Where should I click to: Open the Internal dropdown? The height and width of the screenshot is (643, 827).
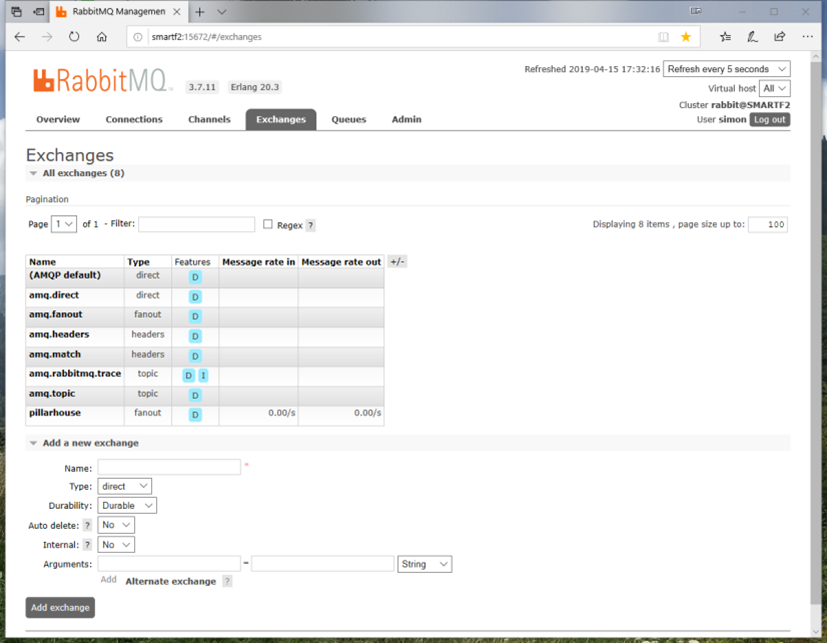coord(116,544)
